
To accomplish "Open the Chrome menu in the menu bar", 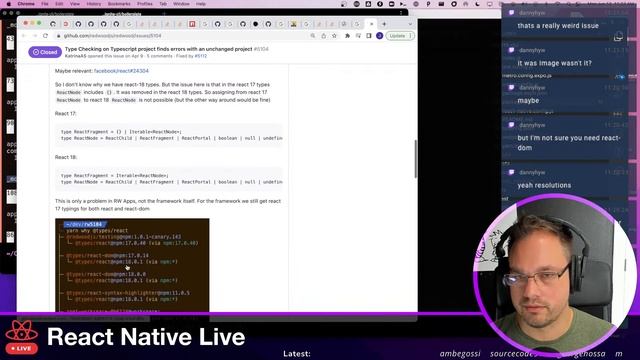I will point(26,4).
